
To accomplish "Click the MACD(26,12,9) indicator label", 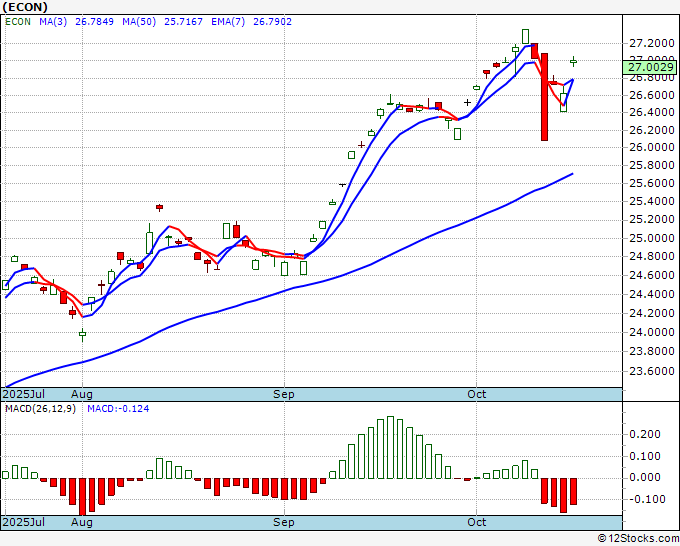I will tap(40, 409).
